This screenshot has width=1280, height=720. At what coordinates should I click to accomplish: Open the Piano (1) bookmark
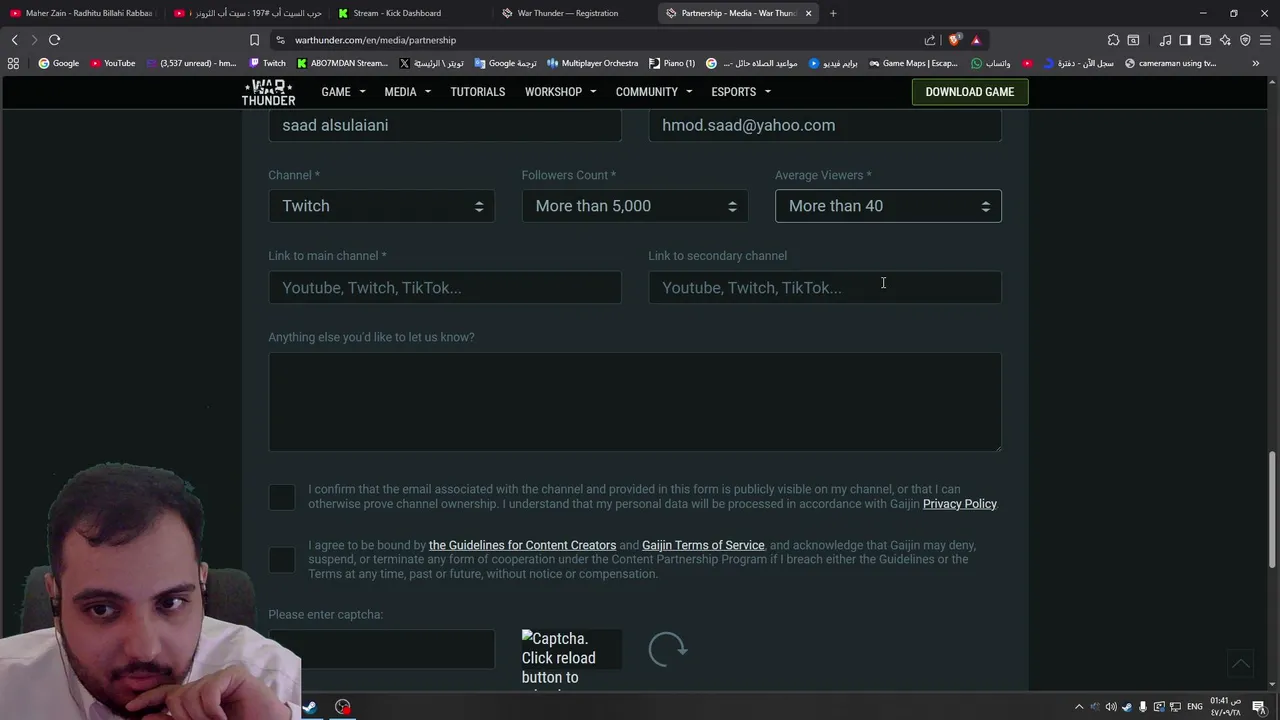coord(671,63)
